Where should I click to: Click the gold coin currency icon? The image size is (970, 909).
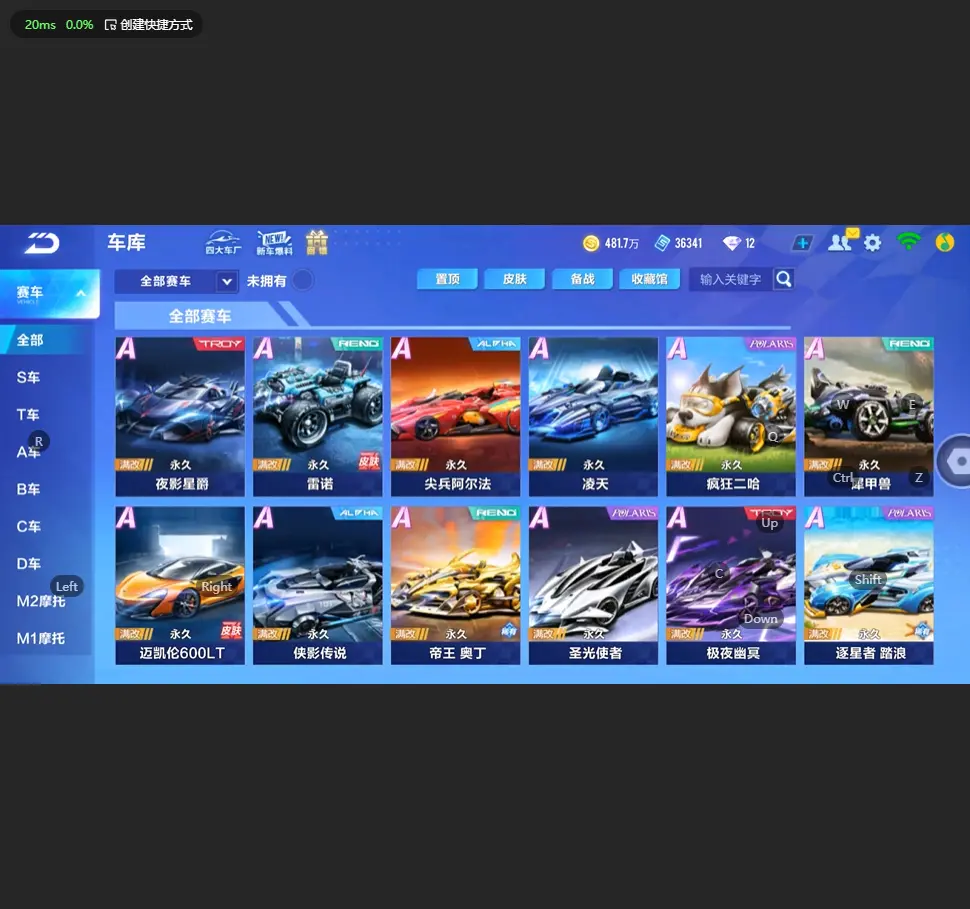coord(591,243)
